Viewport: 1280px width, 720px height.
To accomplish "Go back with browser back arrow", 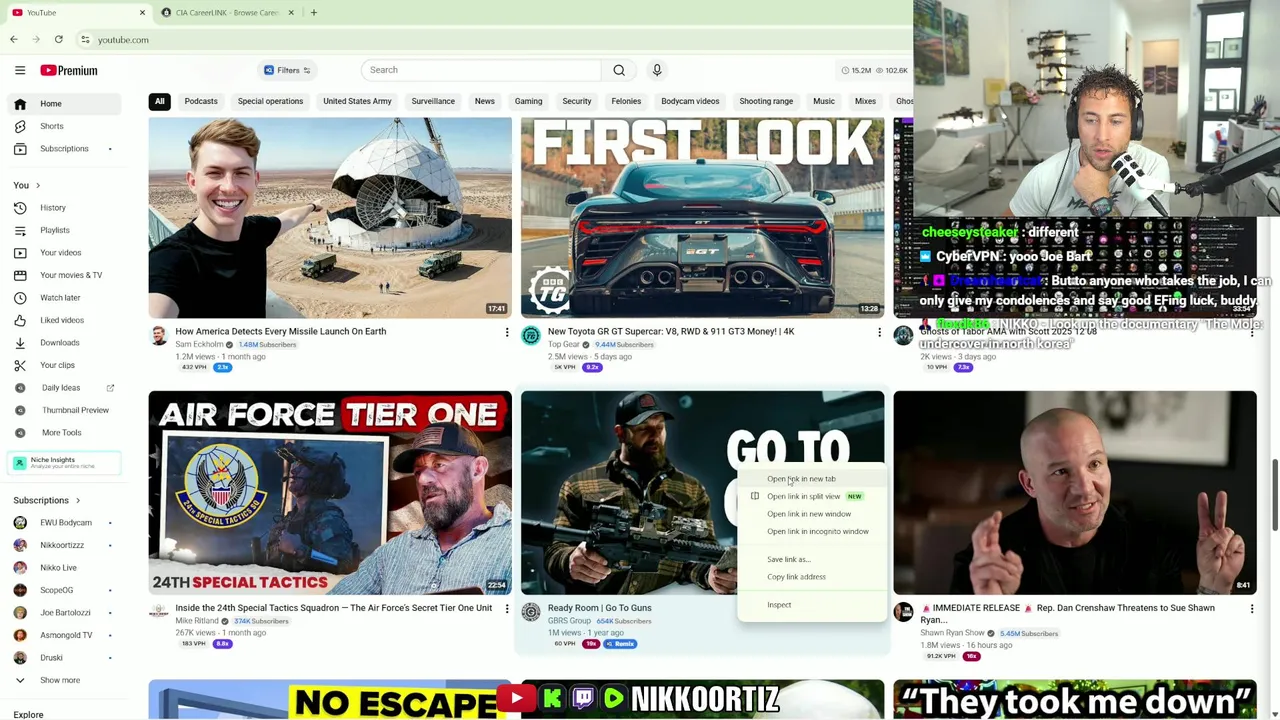I will 14,40.
